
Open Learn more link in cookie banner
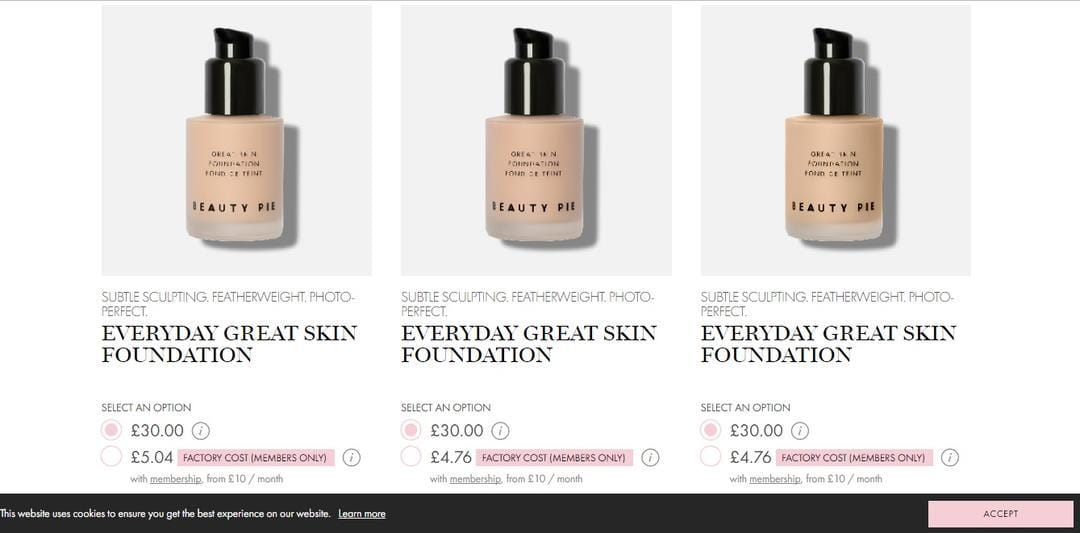pyautogui.click(x=362, y=514)
